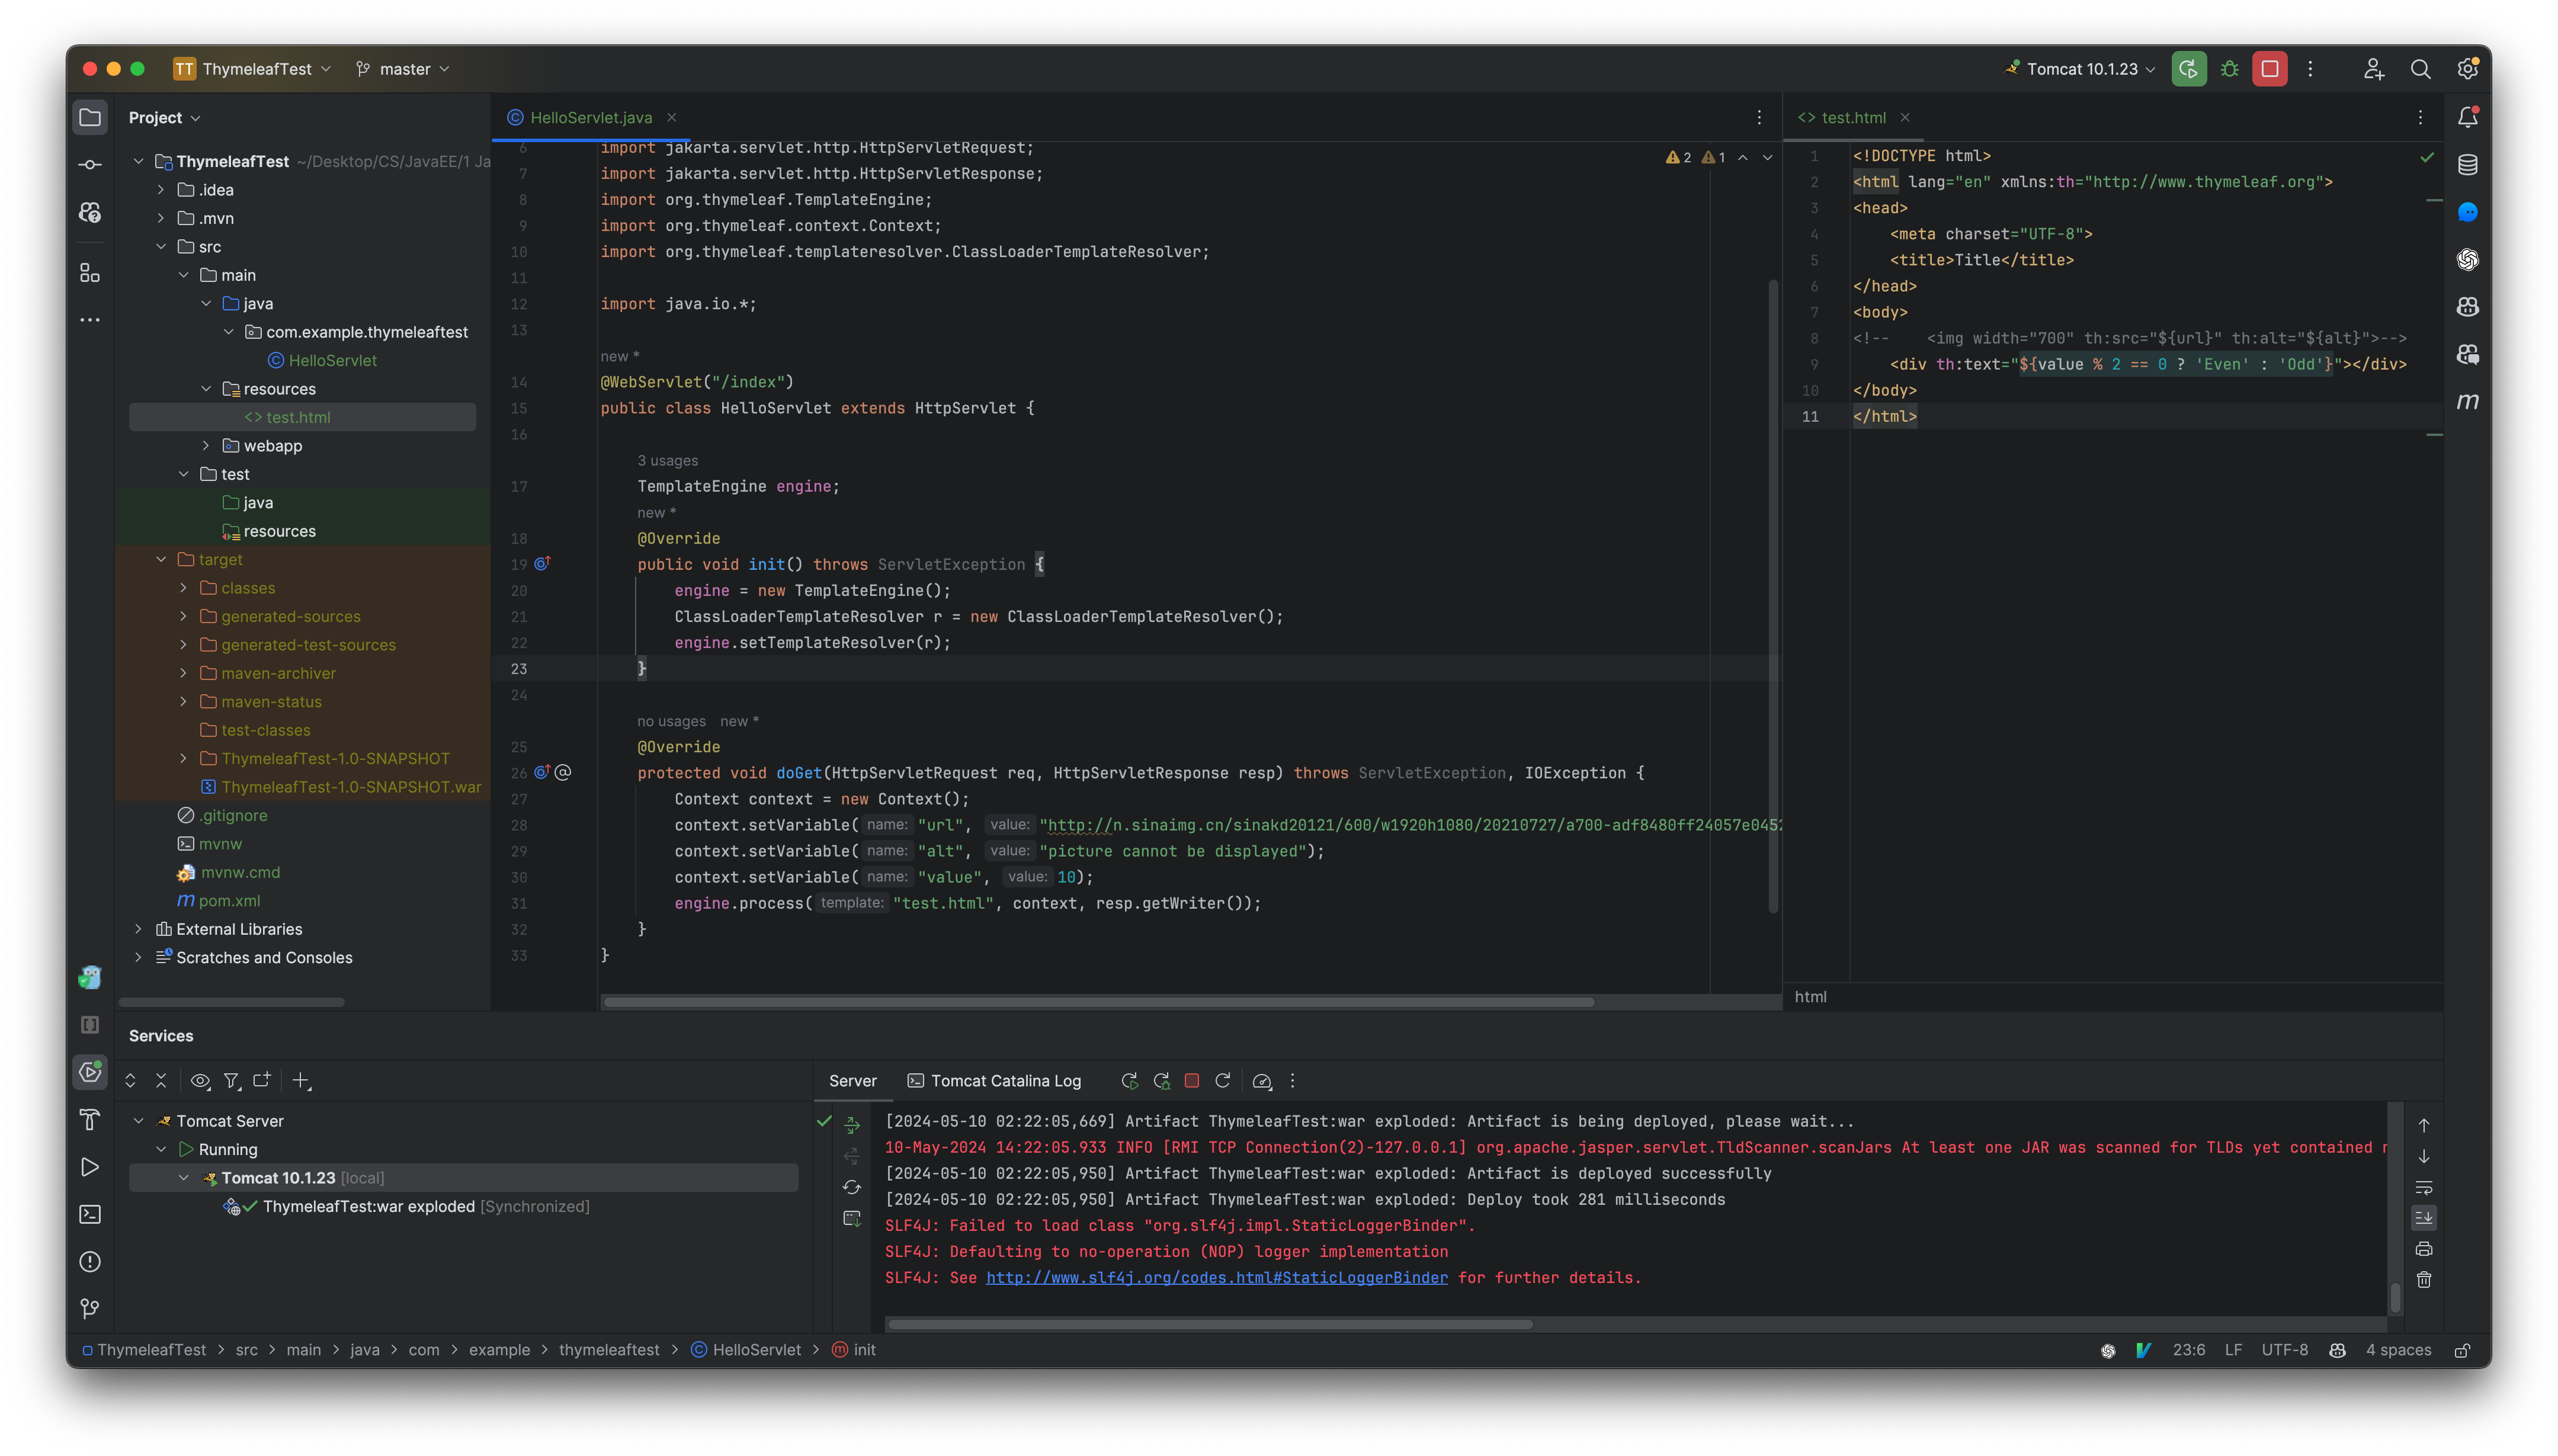Start the Debug session from the title bar
2558x1456 pixels.
(2230, 68)
